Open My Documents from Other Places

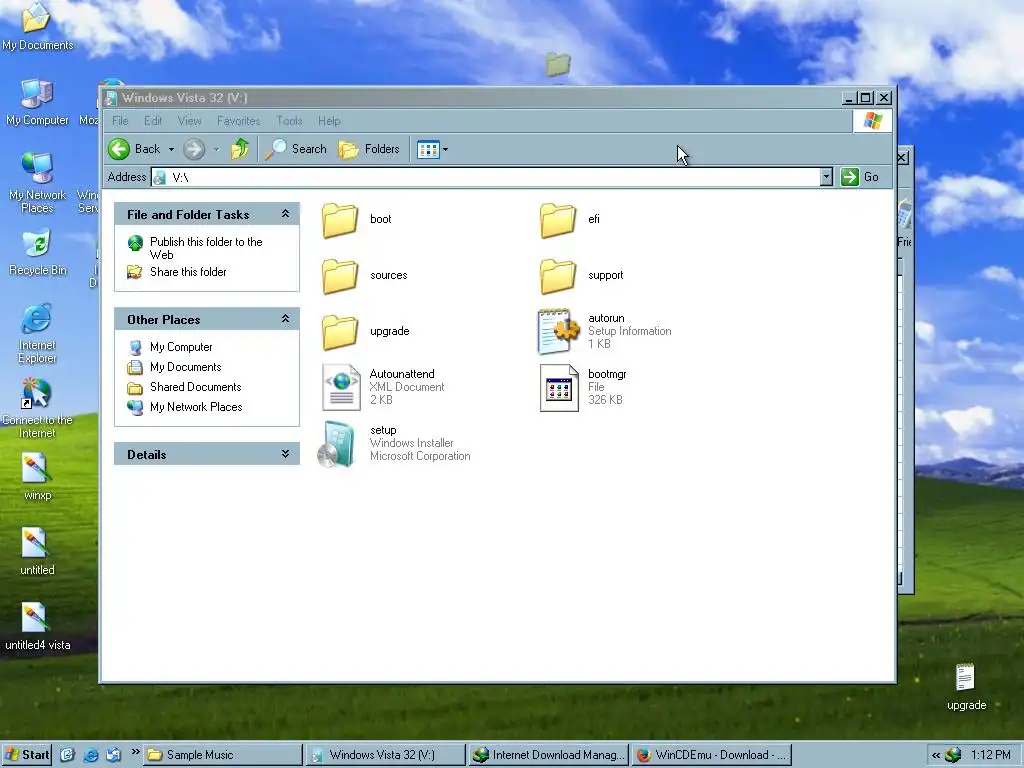[185, 367]
